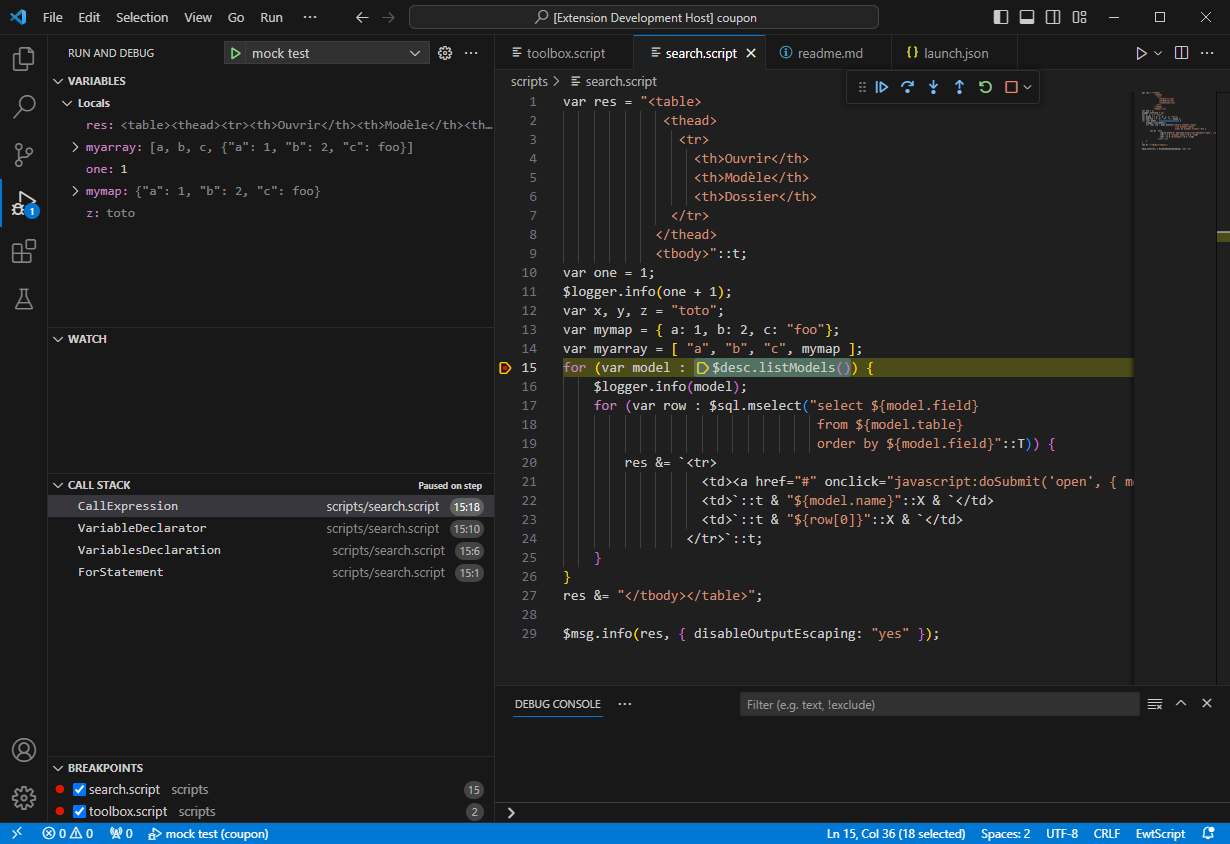Open the Extensions view
The width and height of the screenshot is (1230, 844).
point(23,251)
